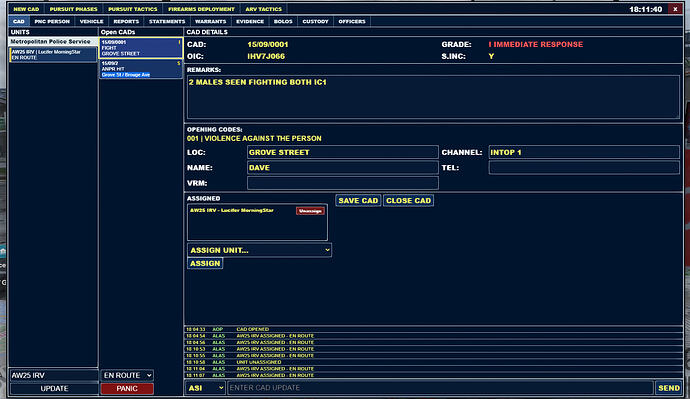Image resolution: width=690 pixels, height=399 pixels.
Task: Open the ASI code dropdown
Action: tap(206, 388)
